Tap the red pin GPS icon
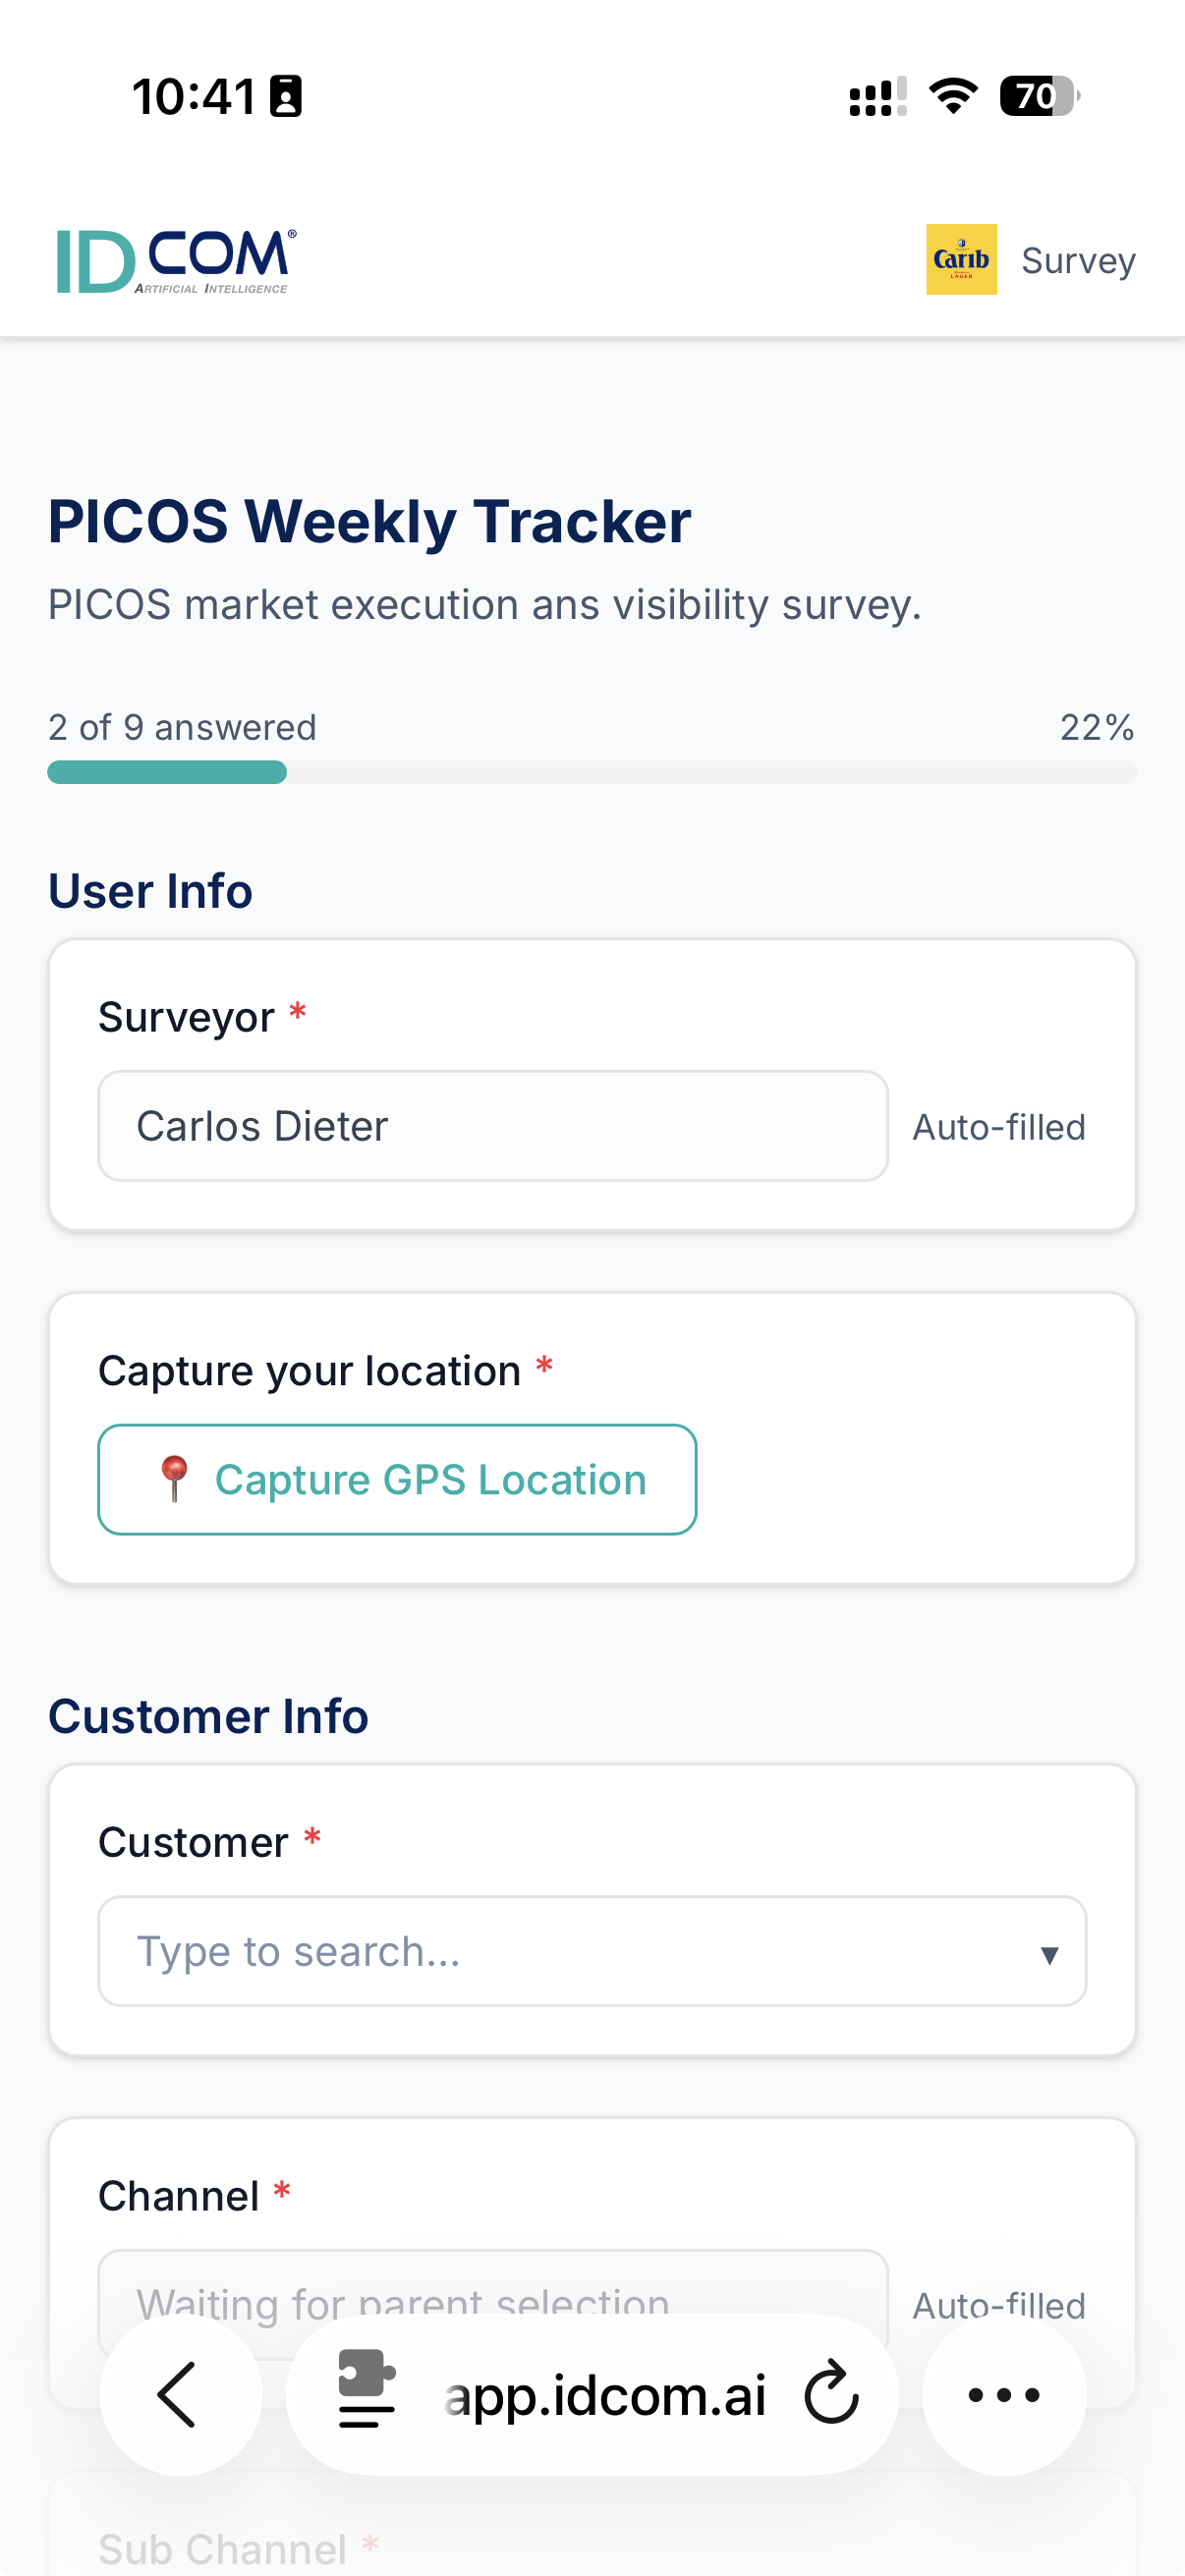1185x2576 pixels. tap(174, 1479)
